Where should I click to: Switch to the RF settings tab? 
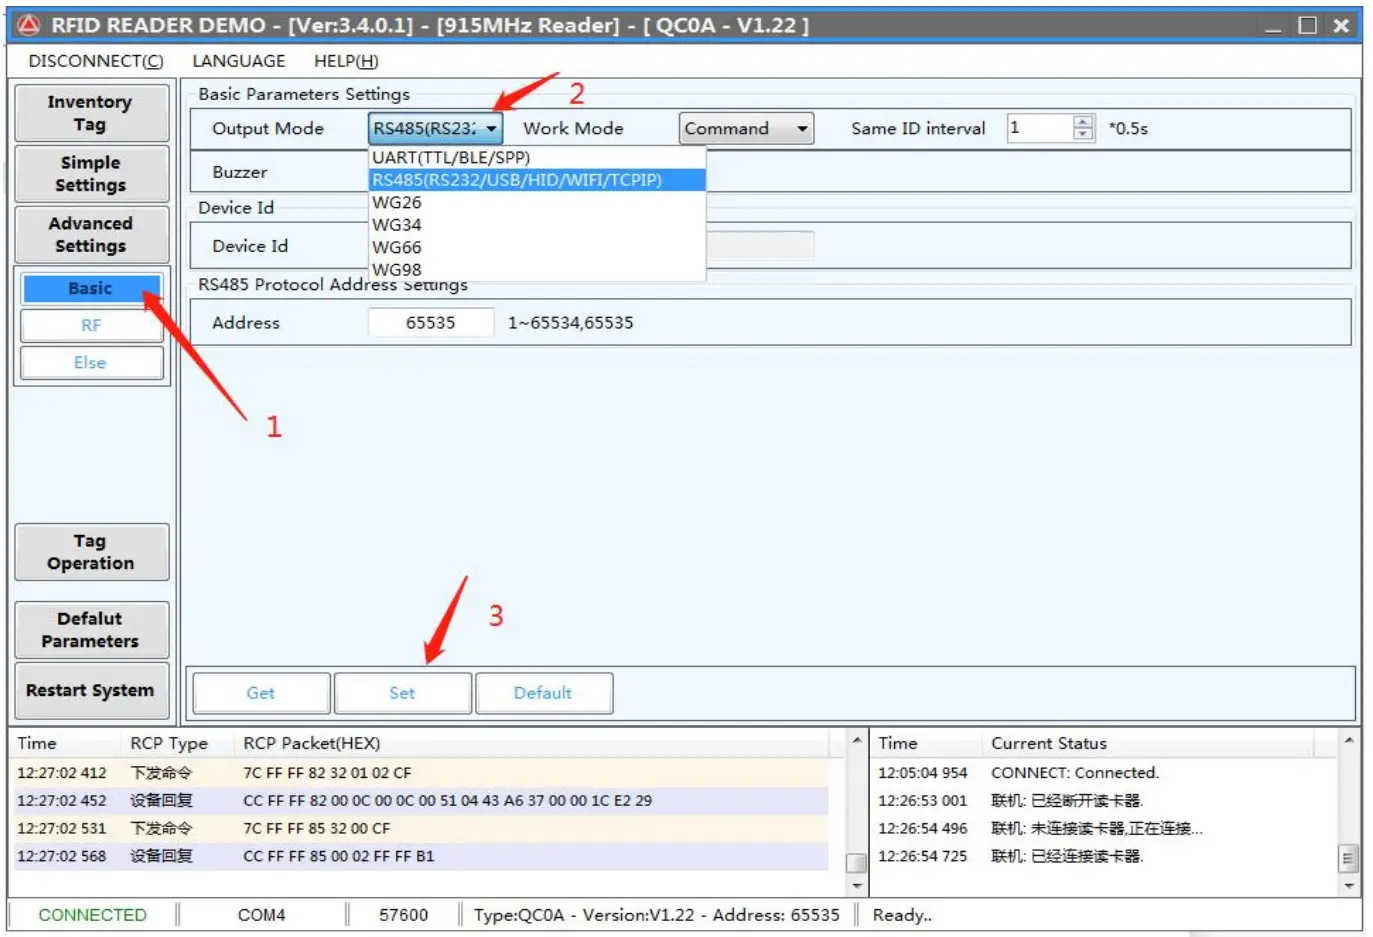pos(91,325)
